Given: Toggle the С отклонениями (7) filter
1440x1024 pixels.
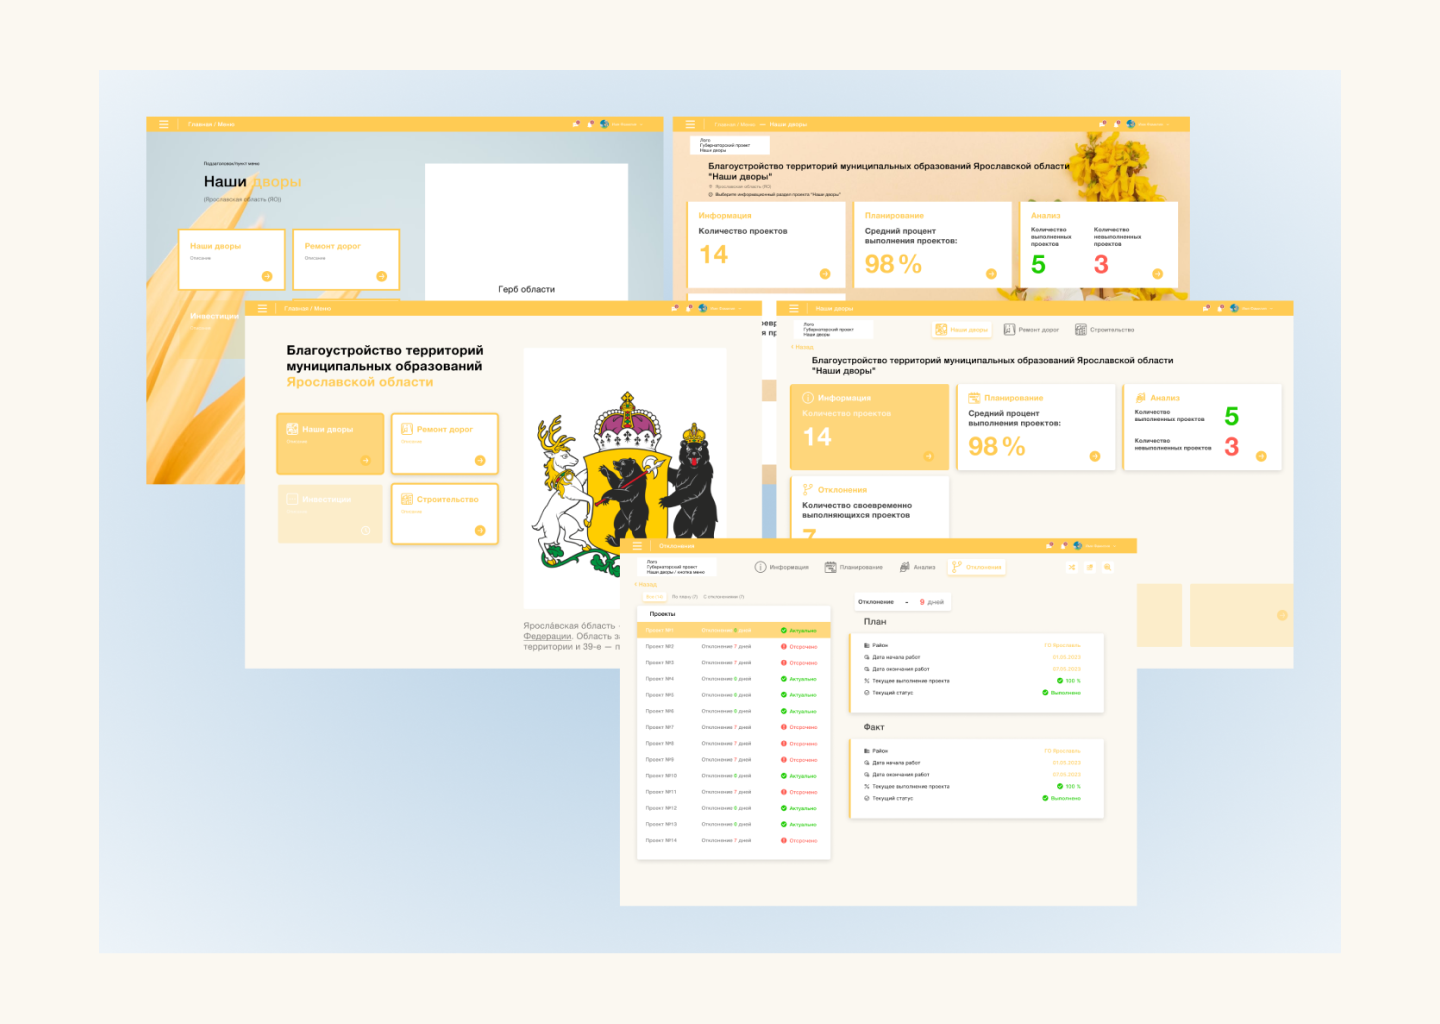Looking at the screenshot, I should (724, 596).
